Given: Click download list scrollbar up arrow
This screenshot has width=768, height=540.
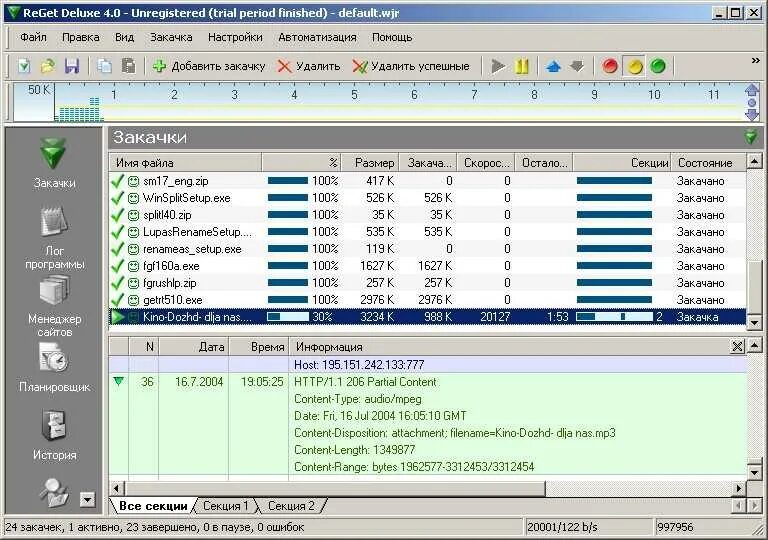Looking at the screenshot, I should pyautogui.click(x=754, y=161).
